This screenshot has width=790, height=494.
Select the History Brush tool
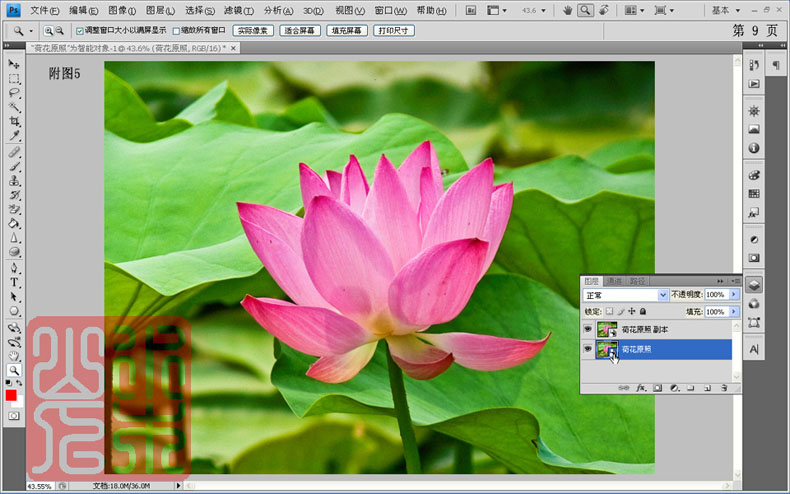tap(14, 195)
